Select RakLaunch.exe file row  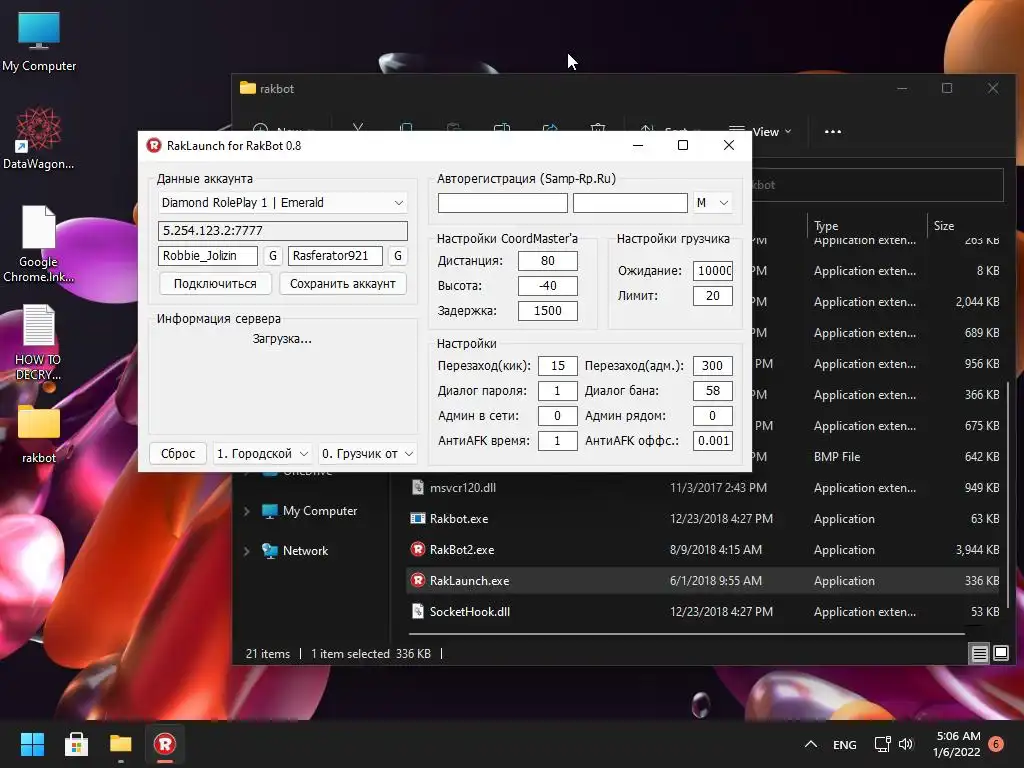pos(703,581)
